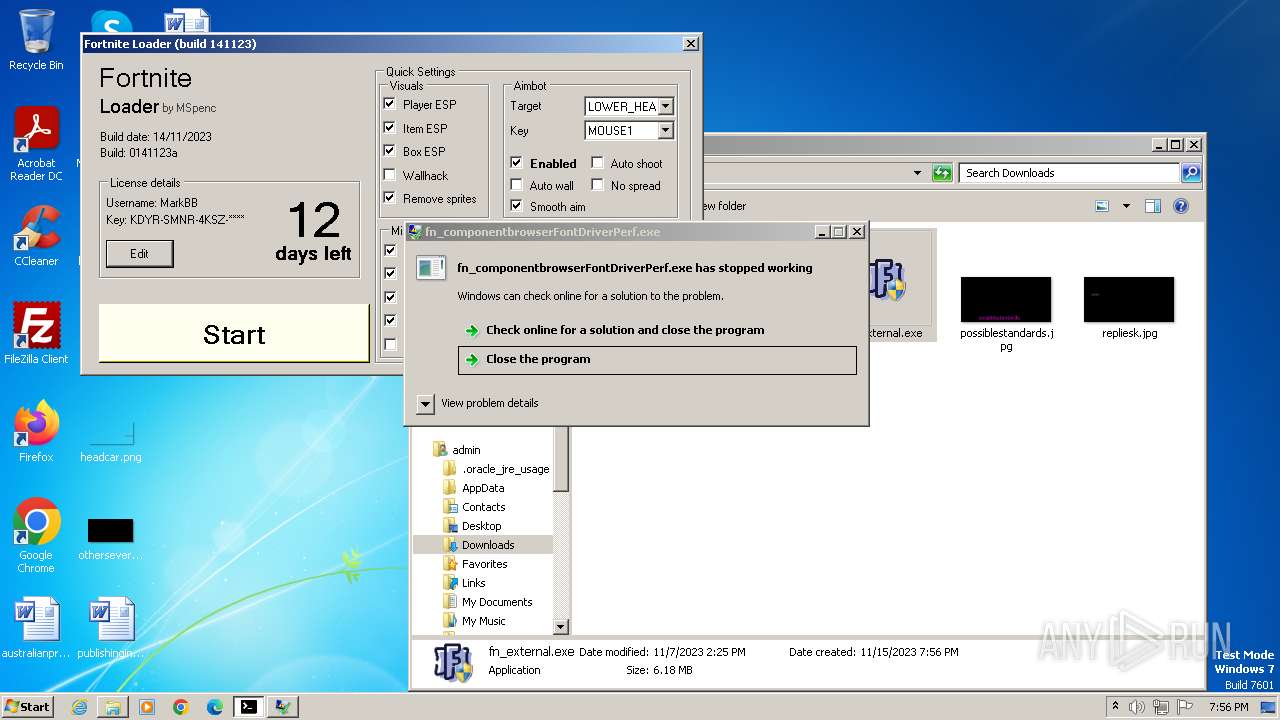The width and height of the screenshot is (1280, 720).
Task: Toggle the Remove sprites checkbox
Action: coord(390,198)
